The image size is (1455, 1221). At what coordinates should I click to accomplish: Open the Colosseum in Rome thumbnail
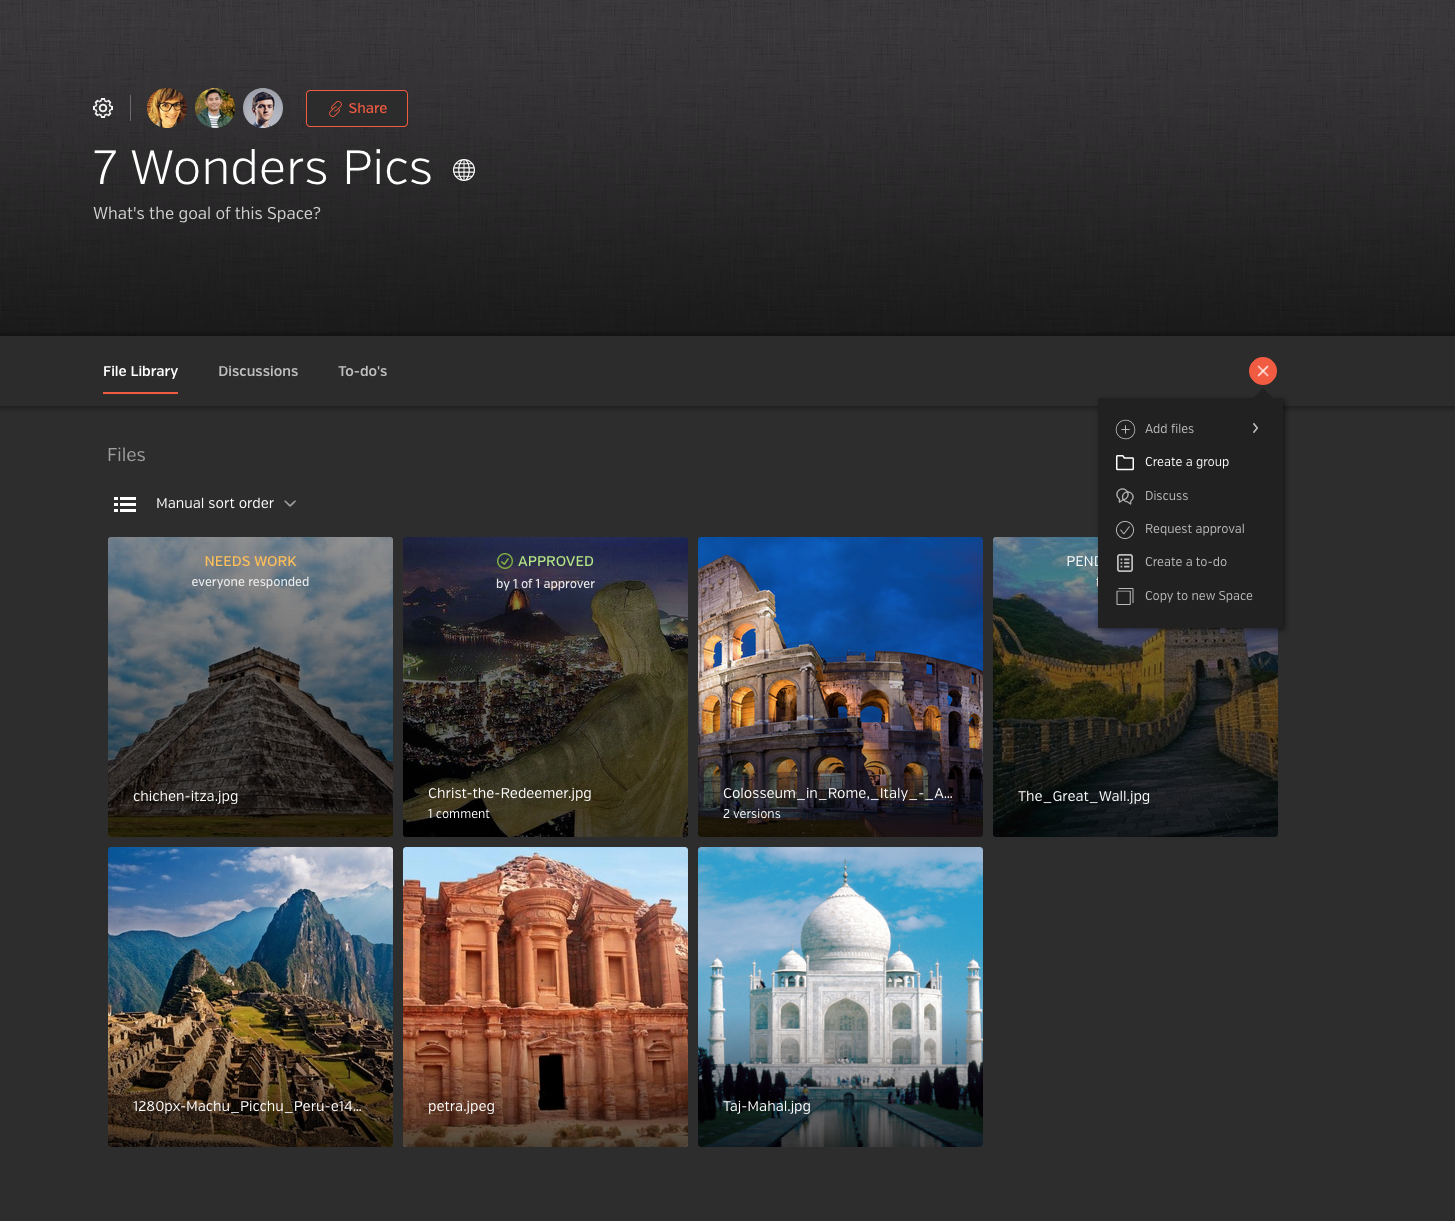(x=840, y=687)
